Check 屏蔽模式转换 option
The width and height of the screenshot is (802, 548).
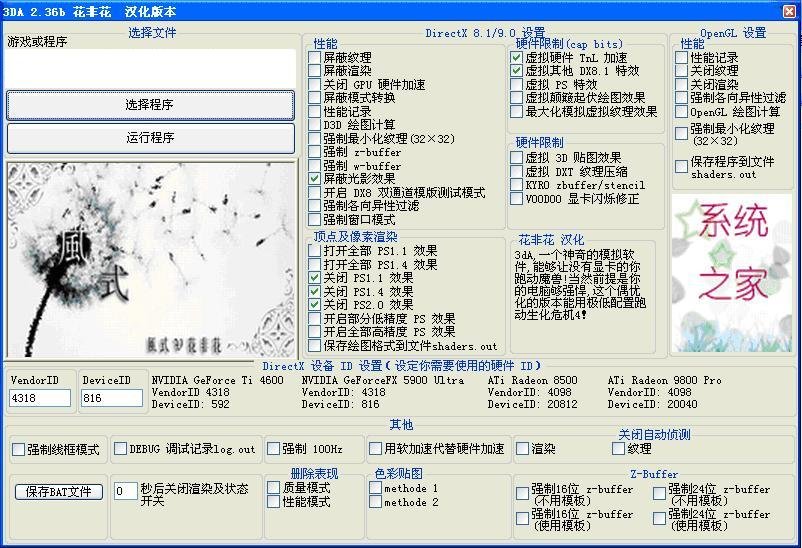315,98
